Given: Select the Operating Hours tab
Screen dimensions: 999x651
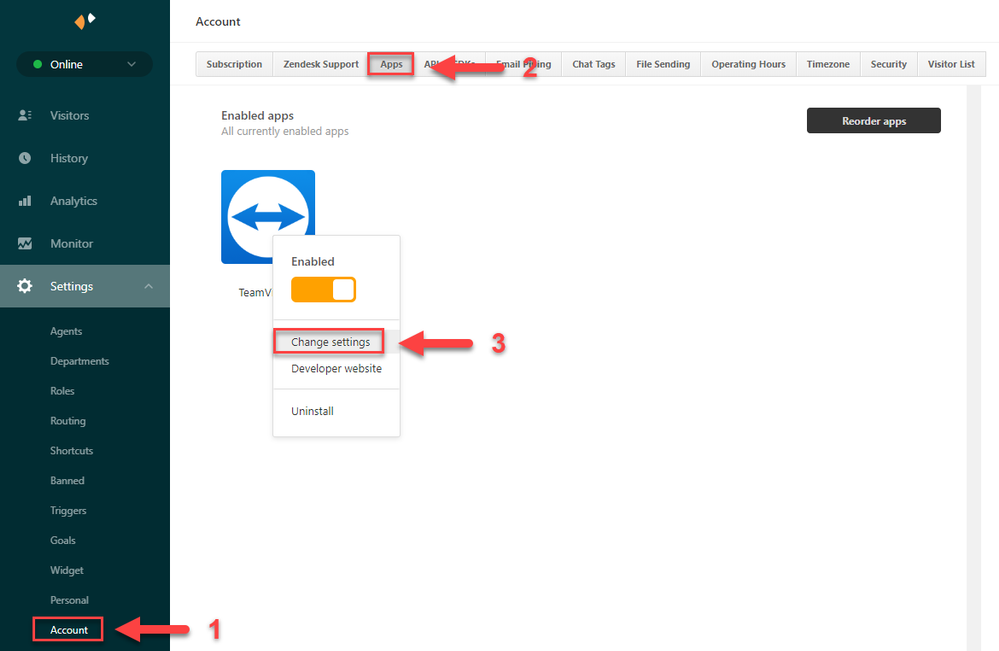Looking at the screenshot, I should (x=747, y=63).
